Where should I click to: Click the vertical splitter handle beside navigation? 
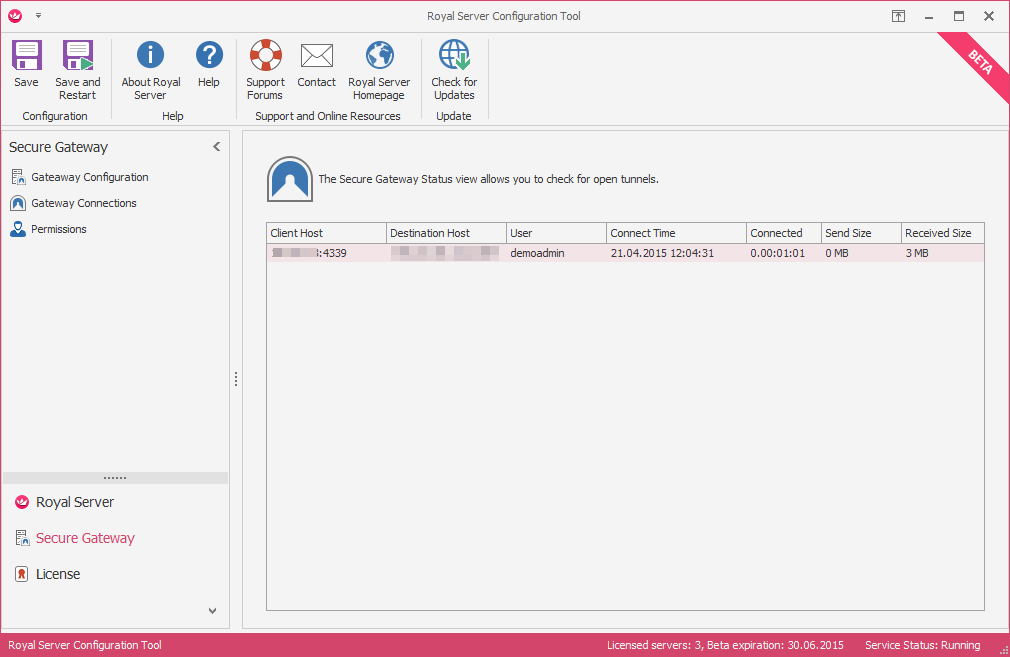tap(236, 379)
